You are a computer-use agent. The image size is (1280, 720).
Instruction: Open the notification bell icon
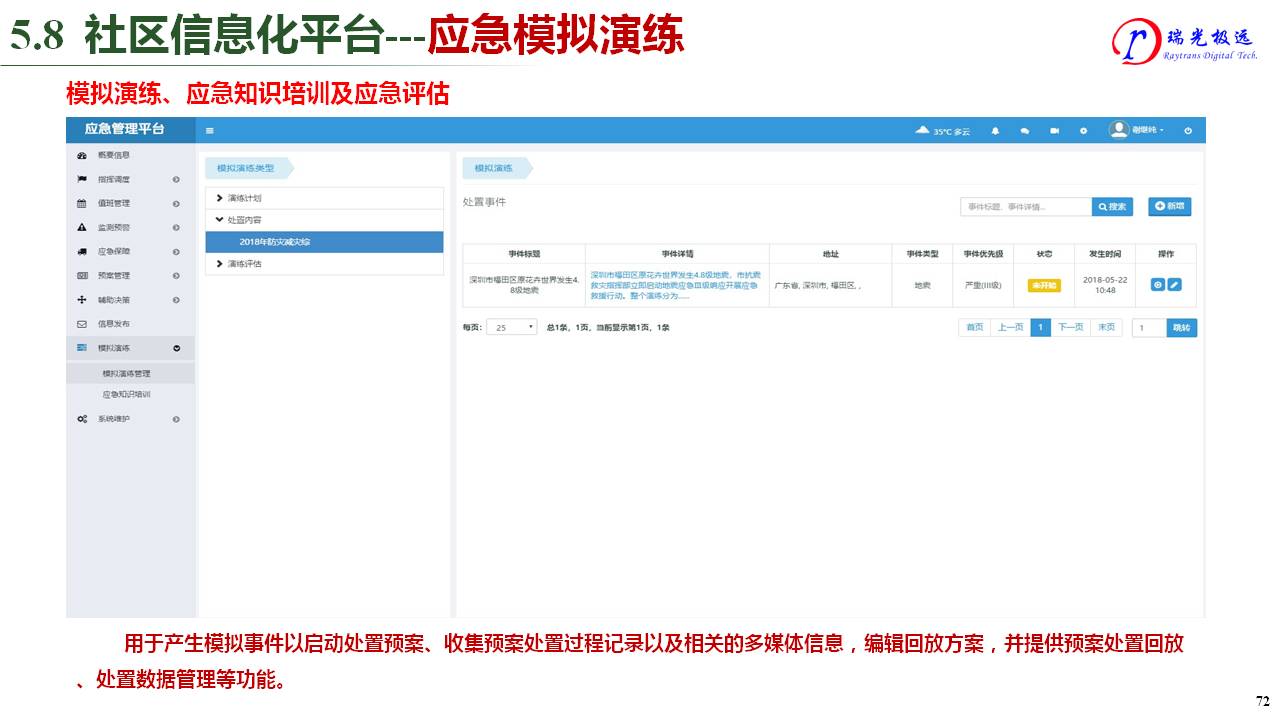(x=995, y=131)
